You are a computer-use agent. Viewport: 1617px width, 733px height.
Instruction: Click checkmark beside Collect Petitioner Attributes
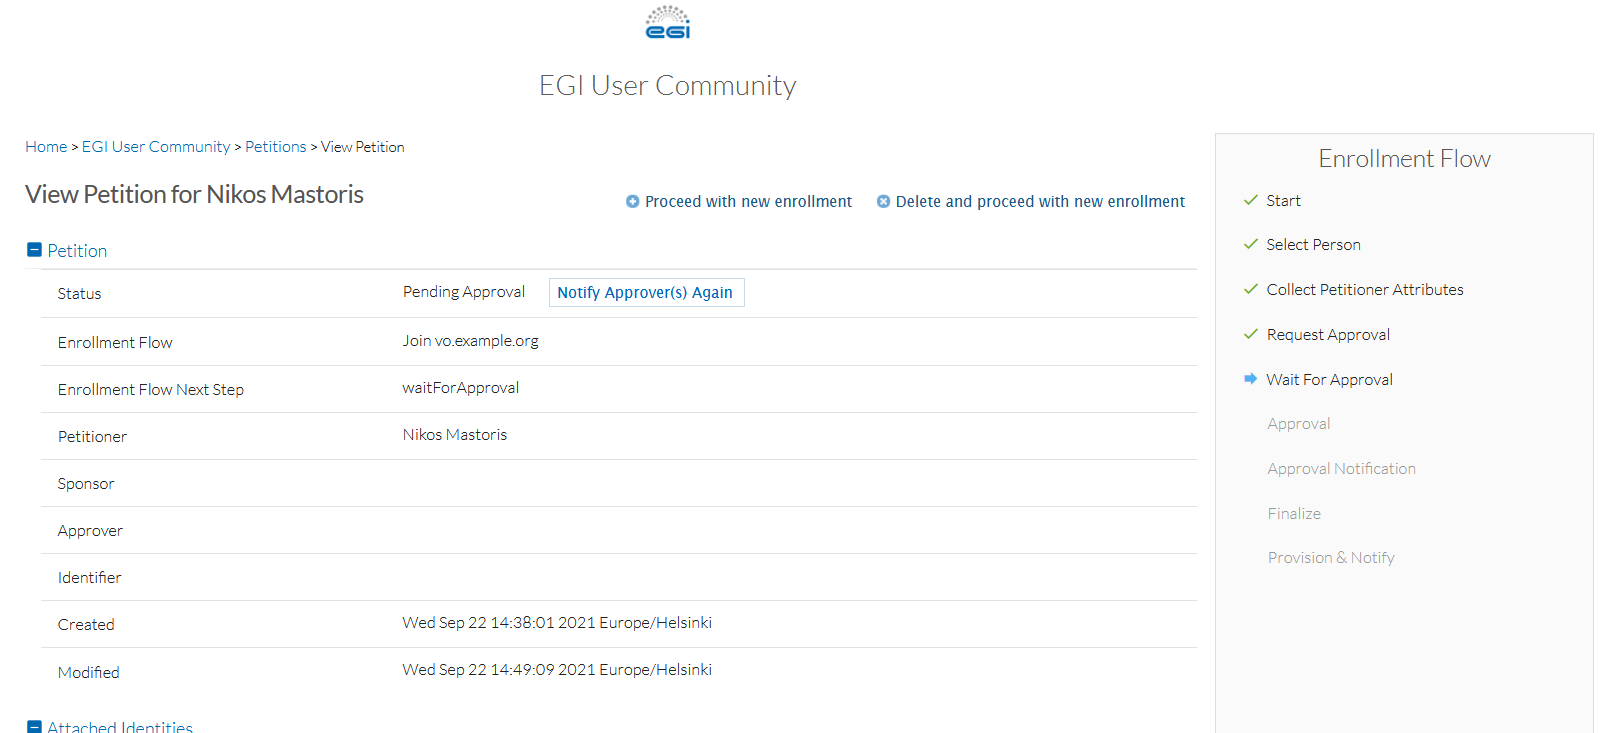coord(1250,289)
